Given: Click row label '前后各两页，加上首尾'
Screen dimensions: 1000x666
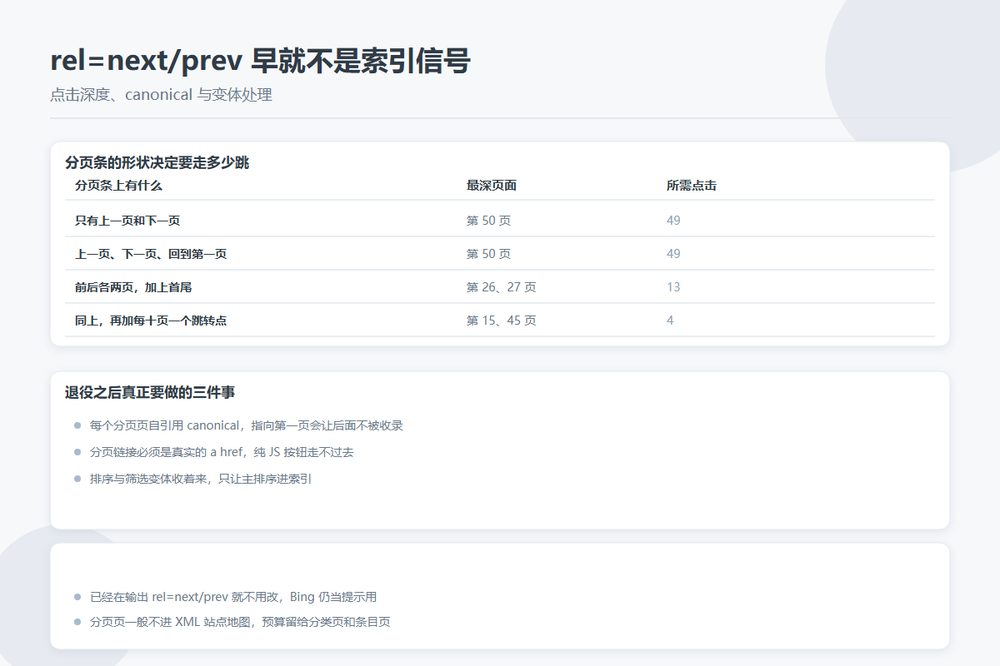Looking at the screenshot, I should pos(133,287).
